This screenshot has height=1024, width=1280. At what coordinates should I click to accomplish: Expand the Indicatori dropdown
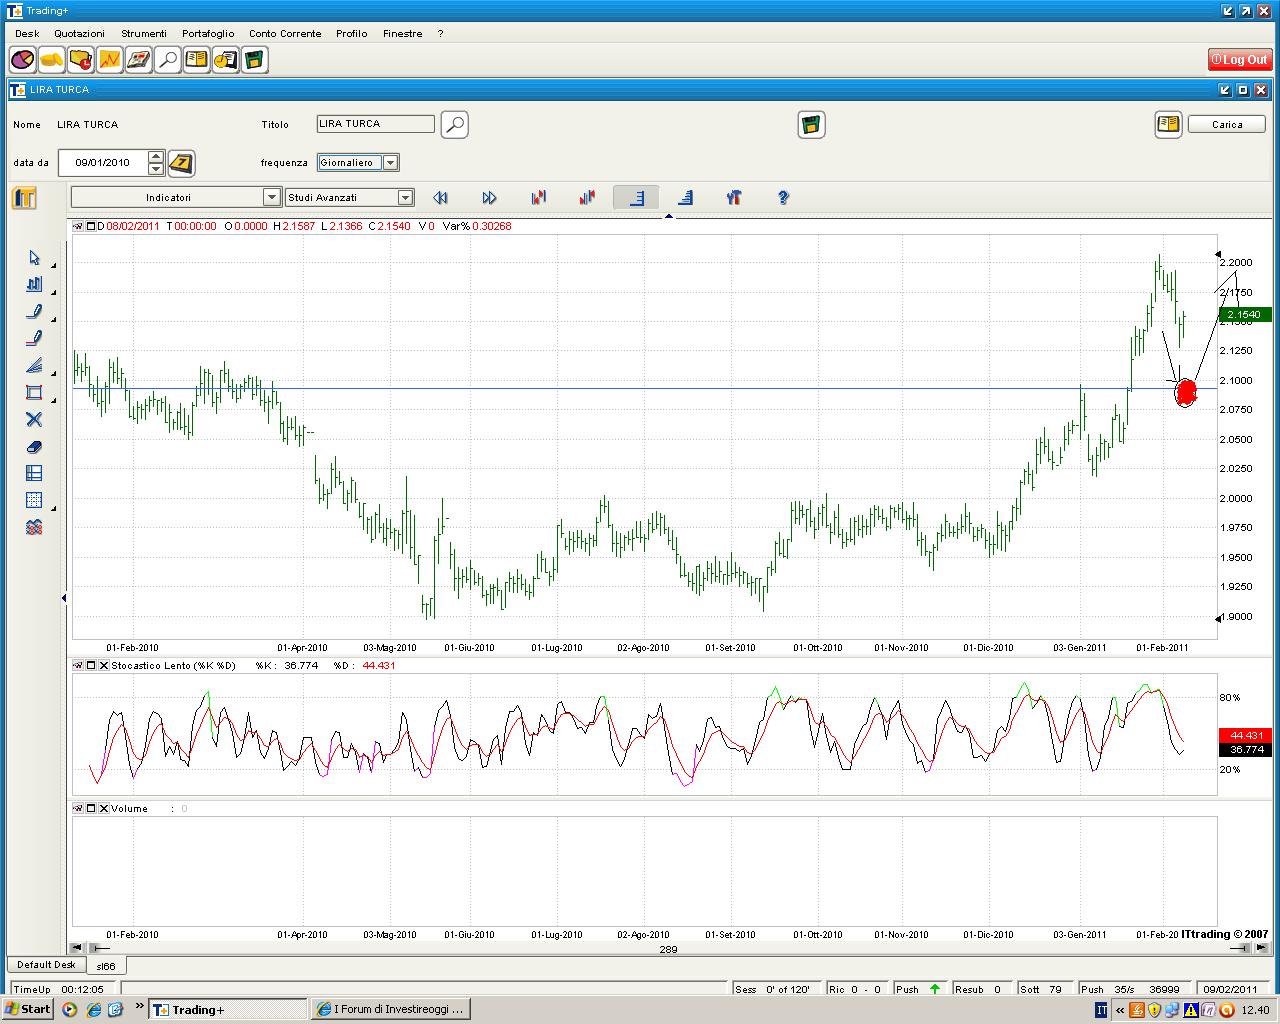pyautogui.click(x=271, y=198)
